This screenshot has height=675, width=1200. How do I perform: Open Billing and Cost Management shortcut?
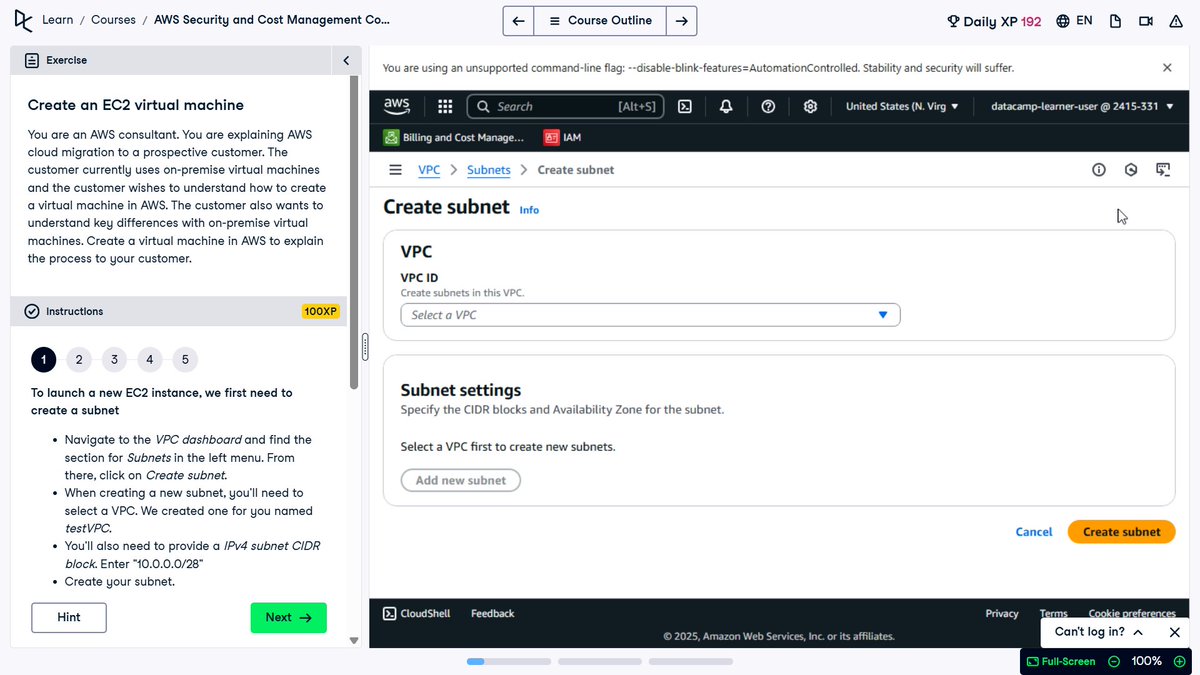coord(454,138)
